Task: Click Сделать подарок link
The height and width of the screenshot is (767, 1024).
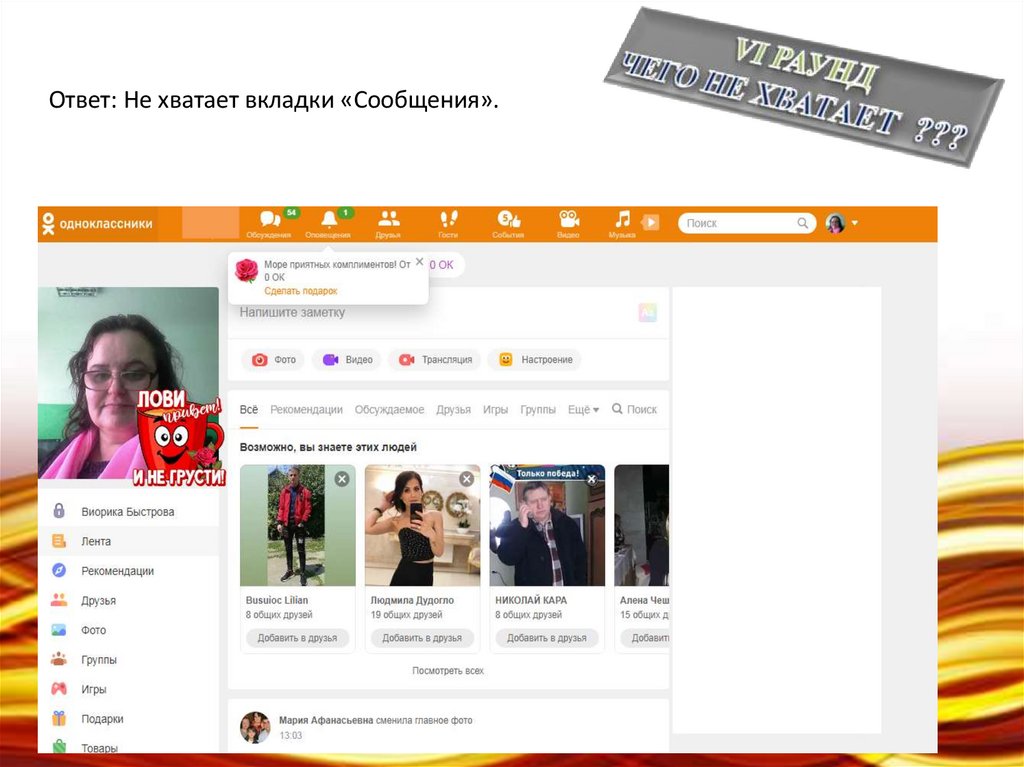Action: (300, 291)
